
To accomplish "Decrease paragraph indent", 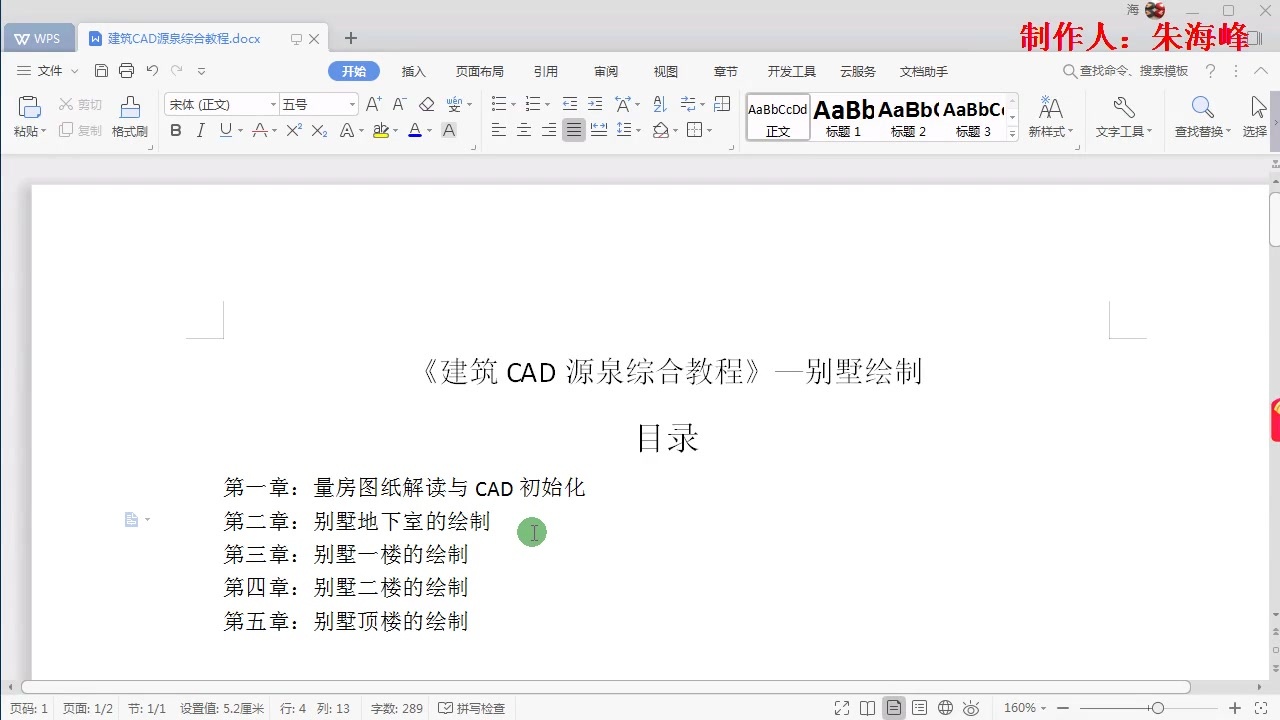I will [x=570, y=104].
